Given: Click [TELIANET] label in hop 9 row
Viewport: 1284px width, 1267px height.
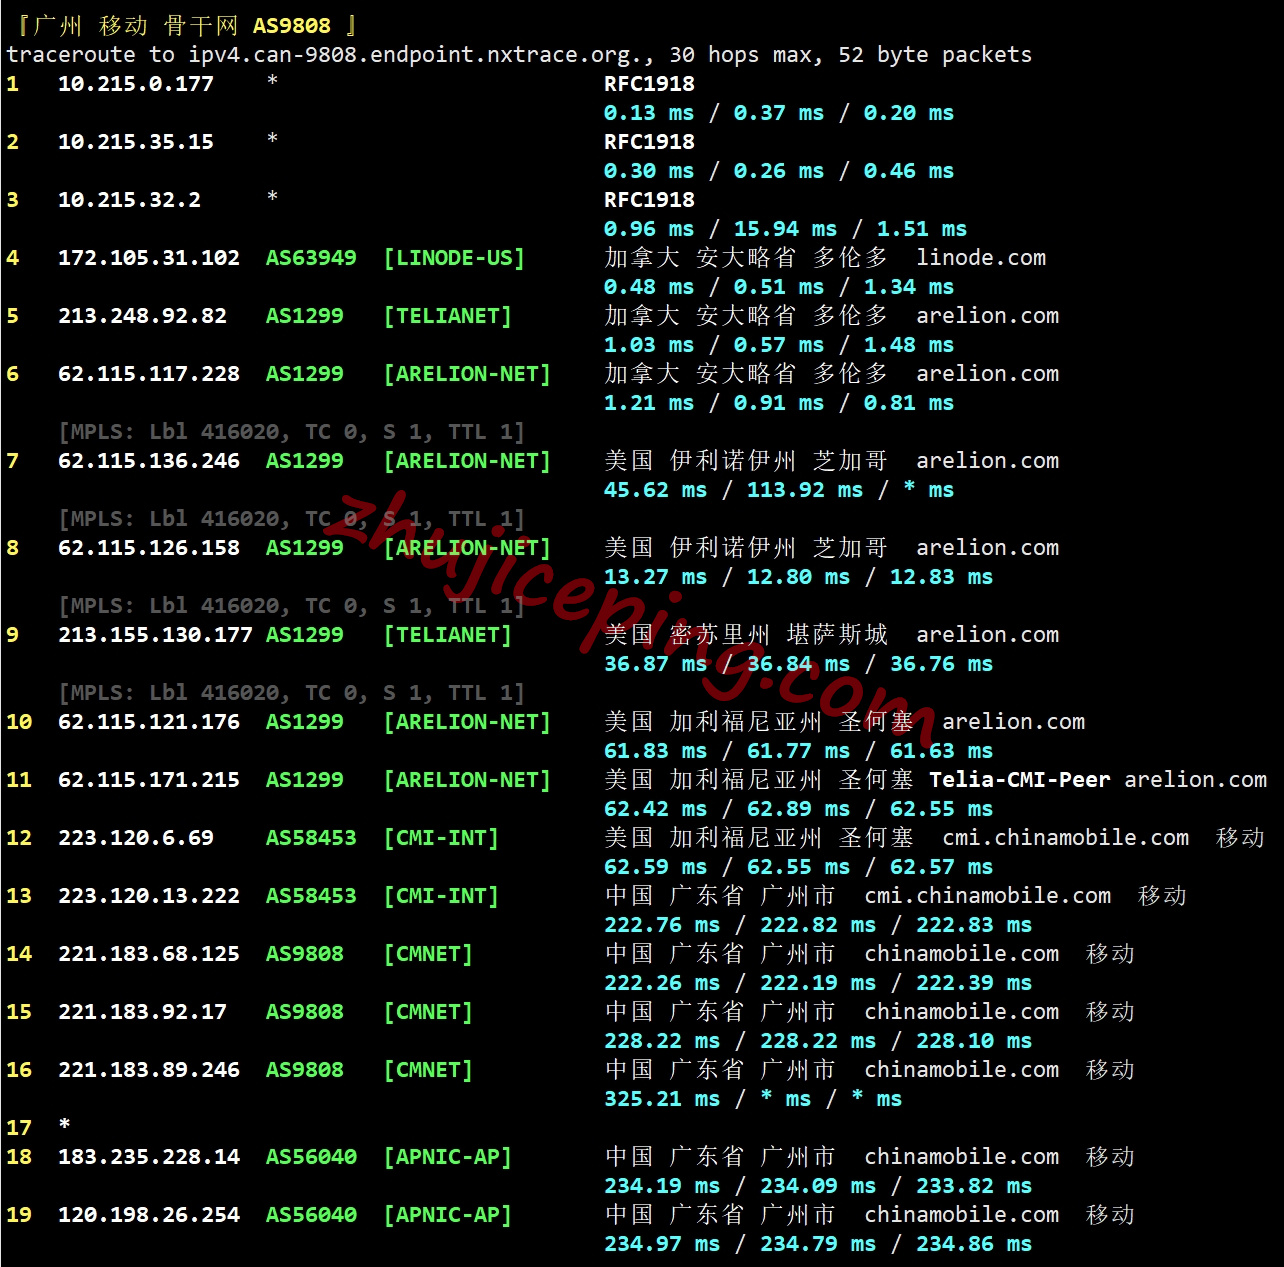Looking at the screenshot, I should [x=448, y=635].
